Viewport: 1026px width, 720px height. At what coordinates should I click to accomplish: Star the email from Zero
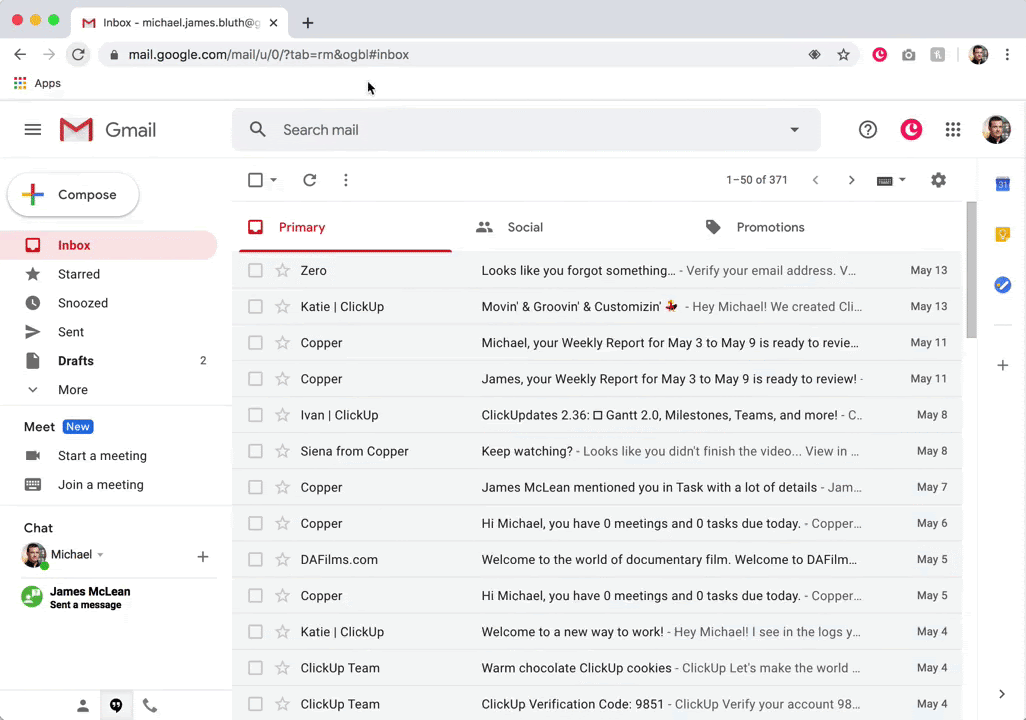(x=283, y=271)
